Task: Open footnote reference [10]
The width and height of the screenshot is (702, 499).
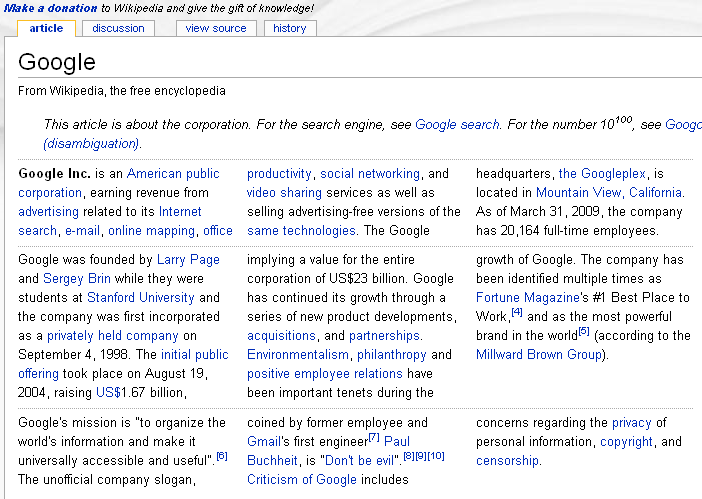Action: pyautogui.click(x=436, y=456)
